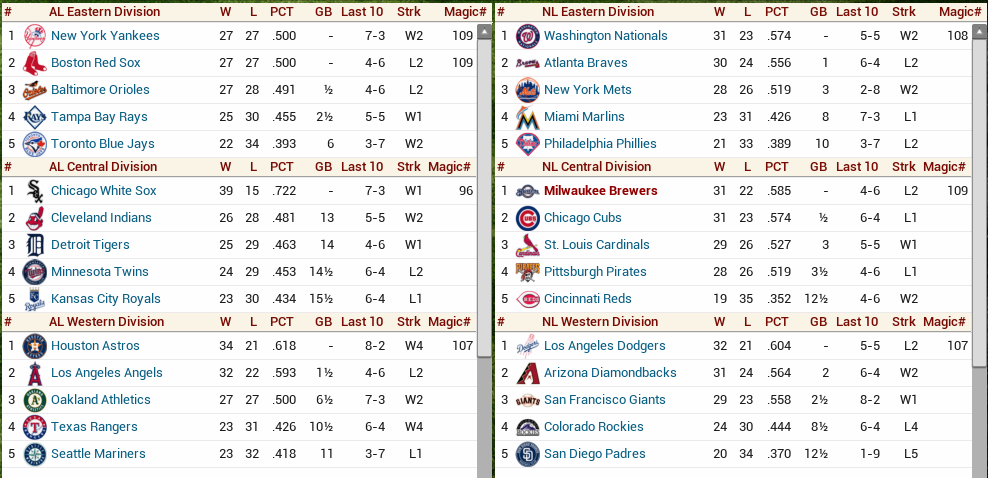Image resolution: width=988 pixels, height=478 pixels.
Task: Click the Chicago White Sox logo icon
Action: tap(35, 191)
